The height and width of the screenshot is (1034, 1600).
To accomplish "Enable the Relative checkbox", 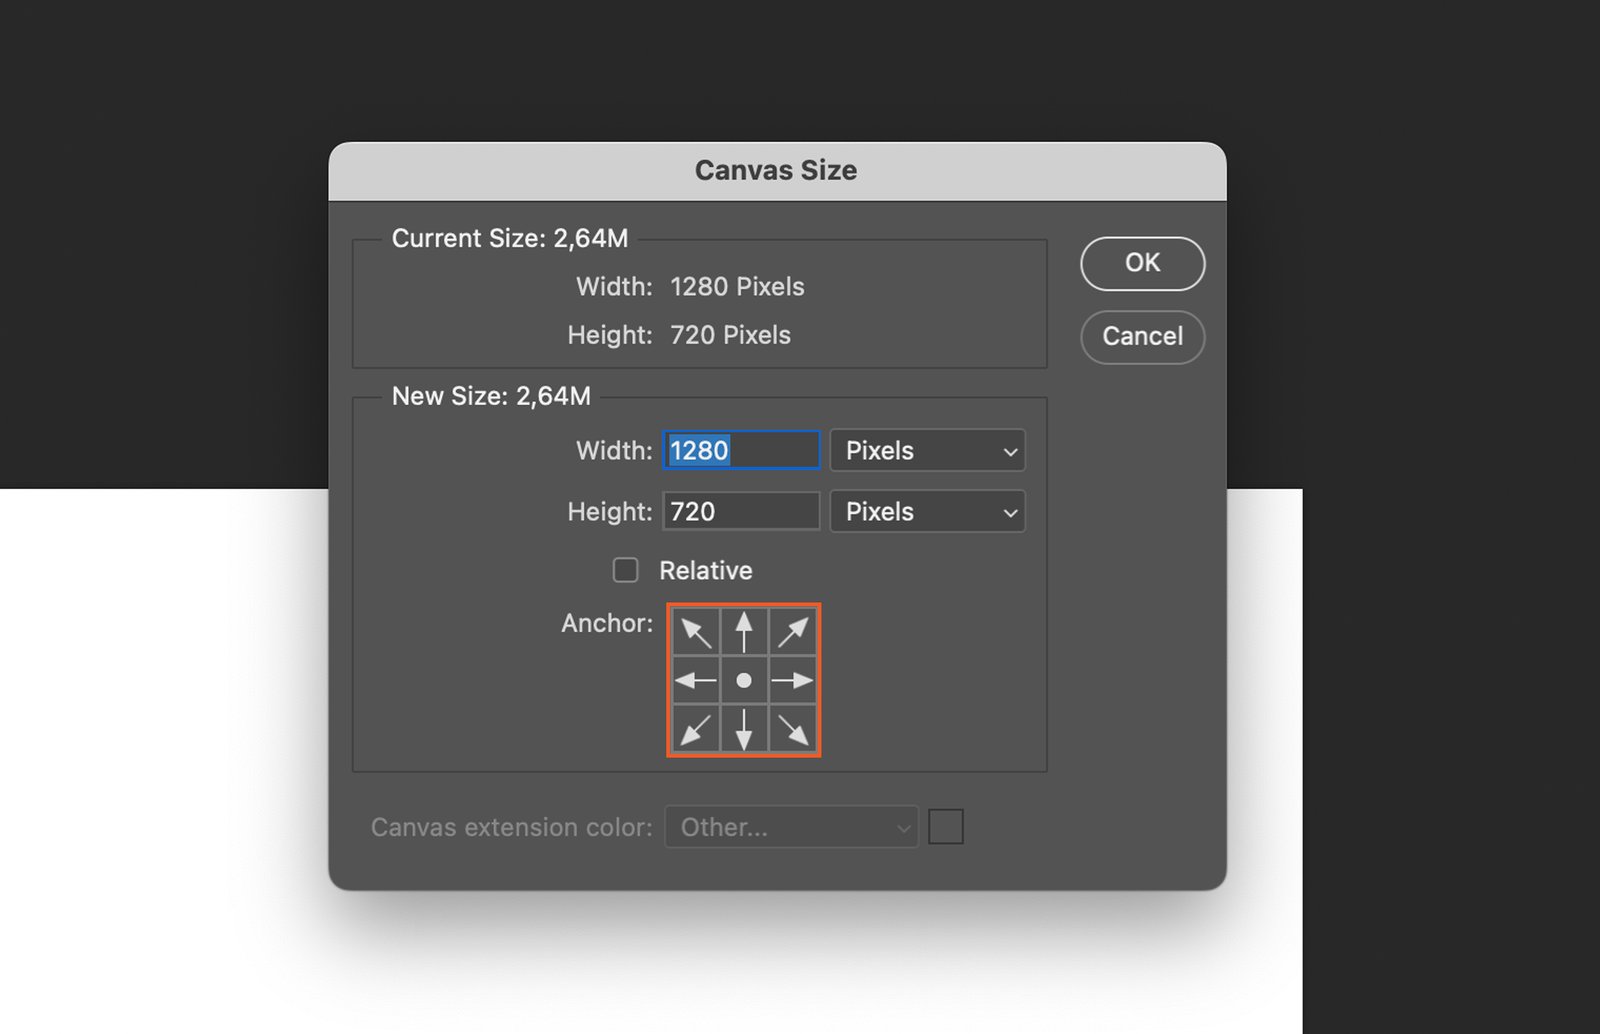I will click(x=626, y=570).
